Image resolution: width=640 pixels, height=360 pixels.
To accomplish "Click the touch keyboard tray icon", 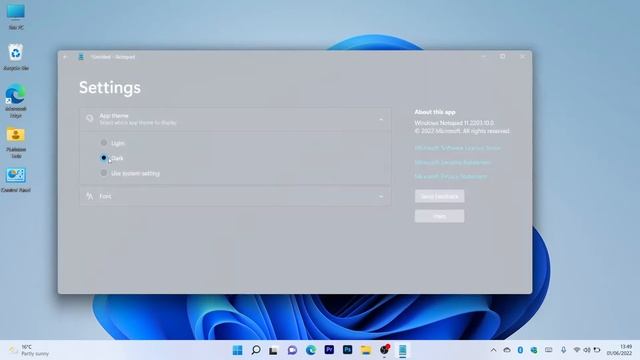I will tap(549, 350).
